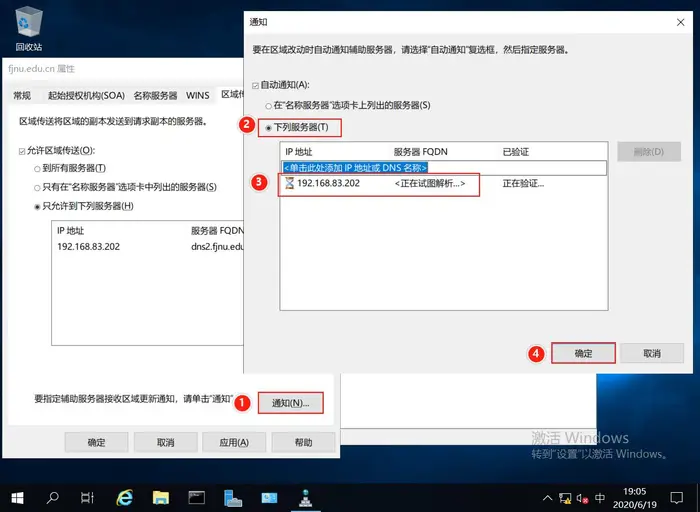Click the <正在试图解析...> FQDN cell
The height and width of the screenshot is (512, 700).
[430, 183]
